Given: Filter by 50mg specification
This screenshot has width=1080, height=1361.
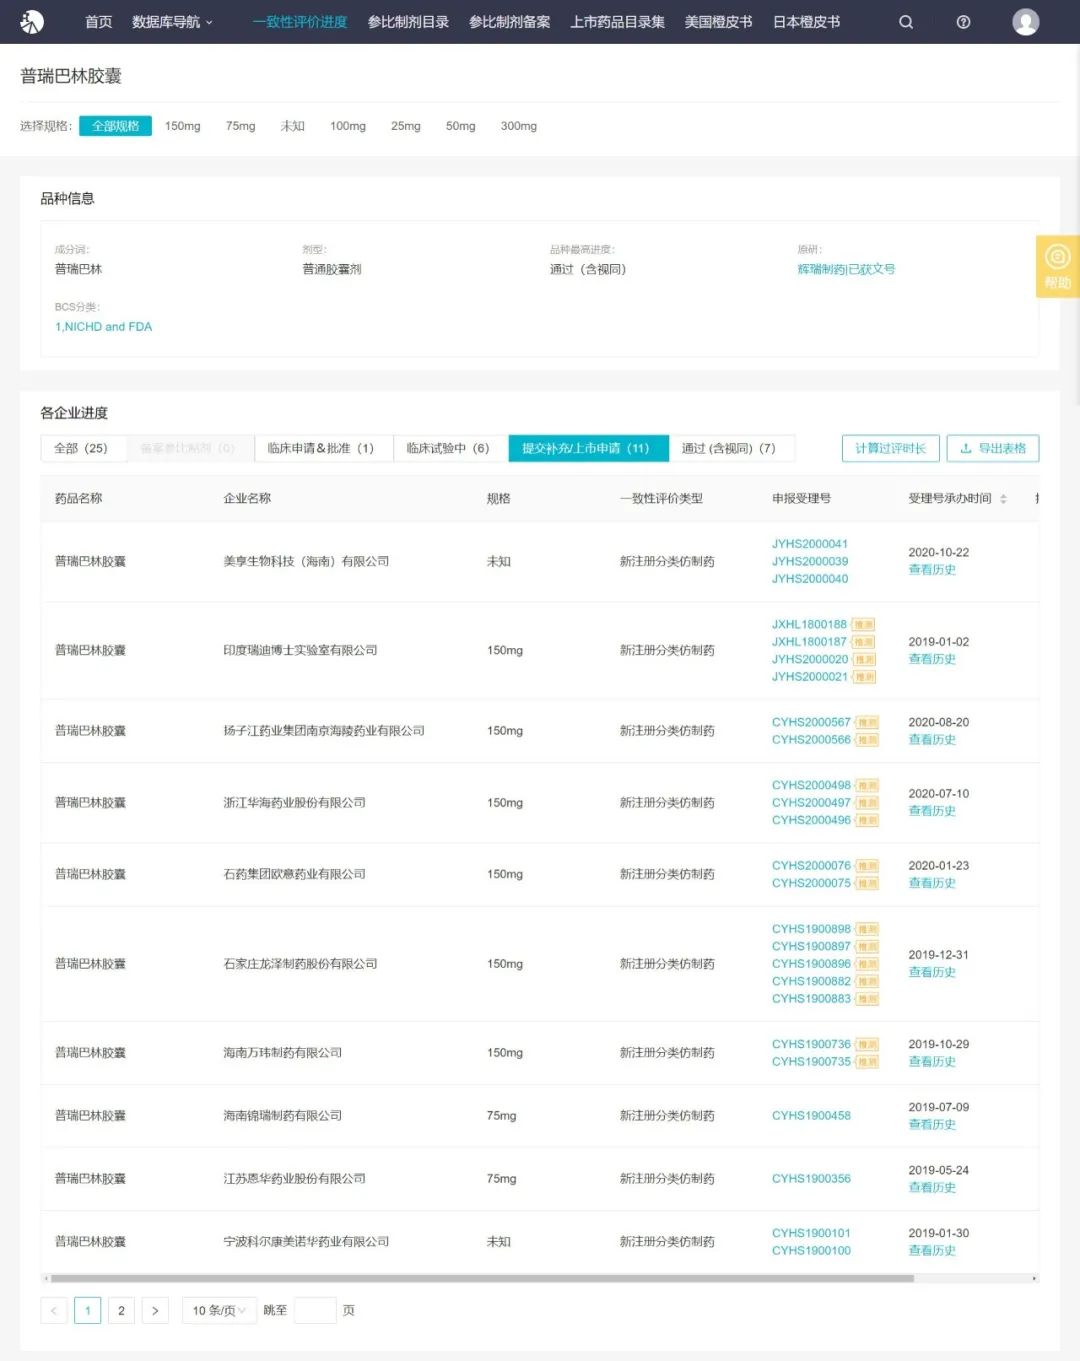Looking at the screenshot, I should [461, 126].
